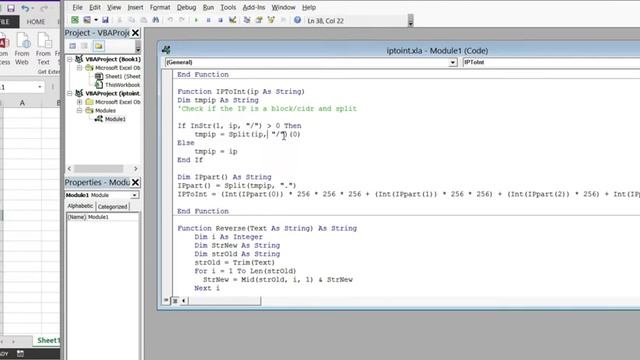640x360 pixels.
Task: Click the Project panel scrollbar right arrow
Action: tap(136, 169)
